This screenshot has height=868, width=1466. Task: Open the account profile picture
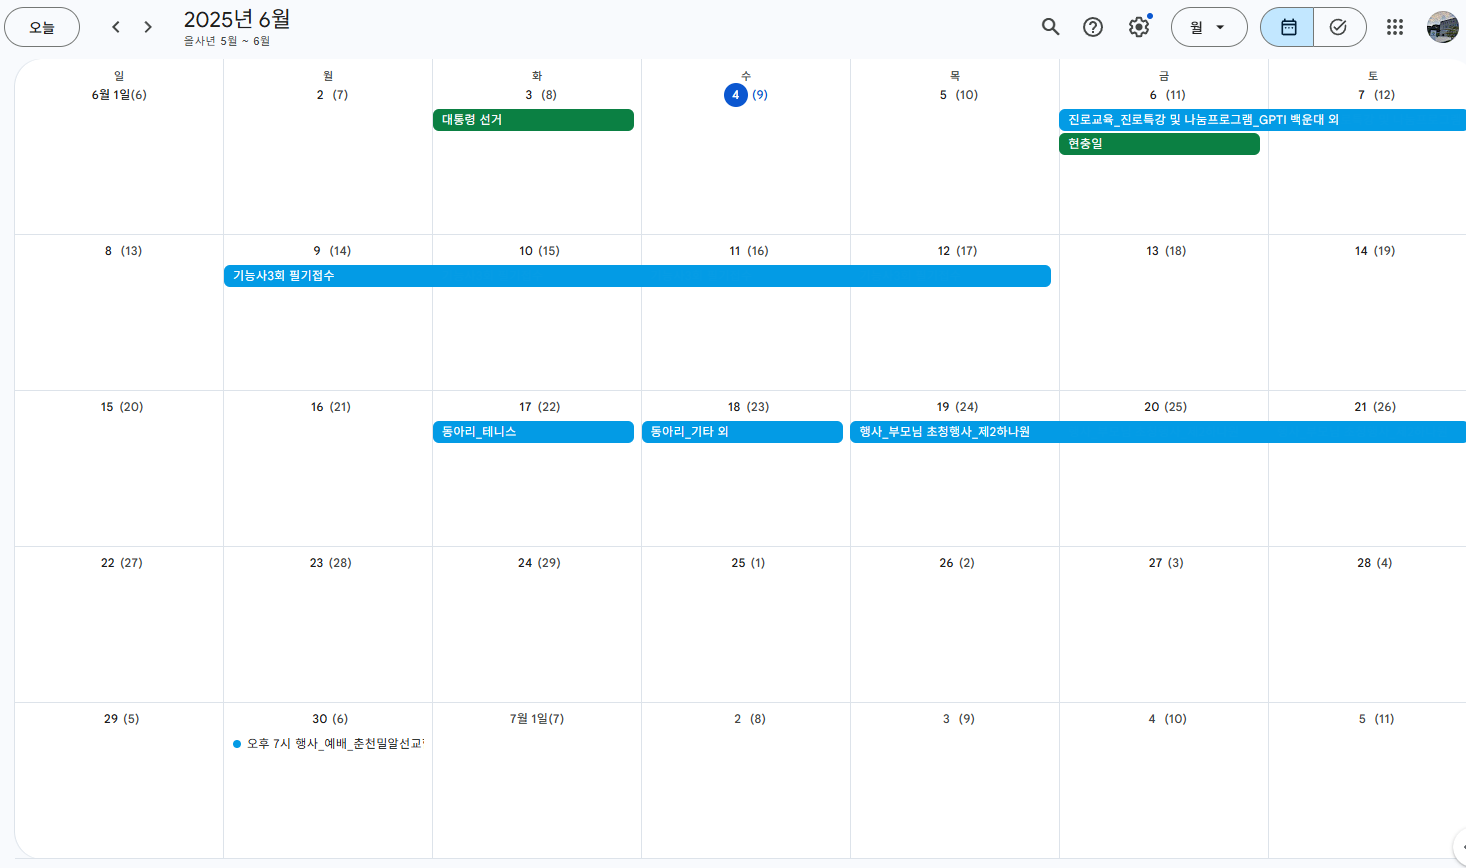(x=1442, y=27)
